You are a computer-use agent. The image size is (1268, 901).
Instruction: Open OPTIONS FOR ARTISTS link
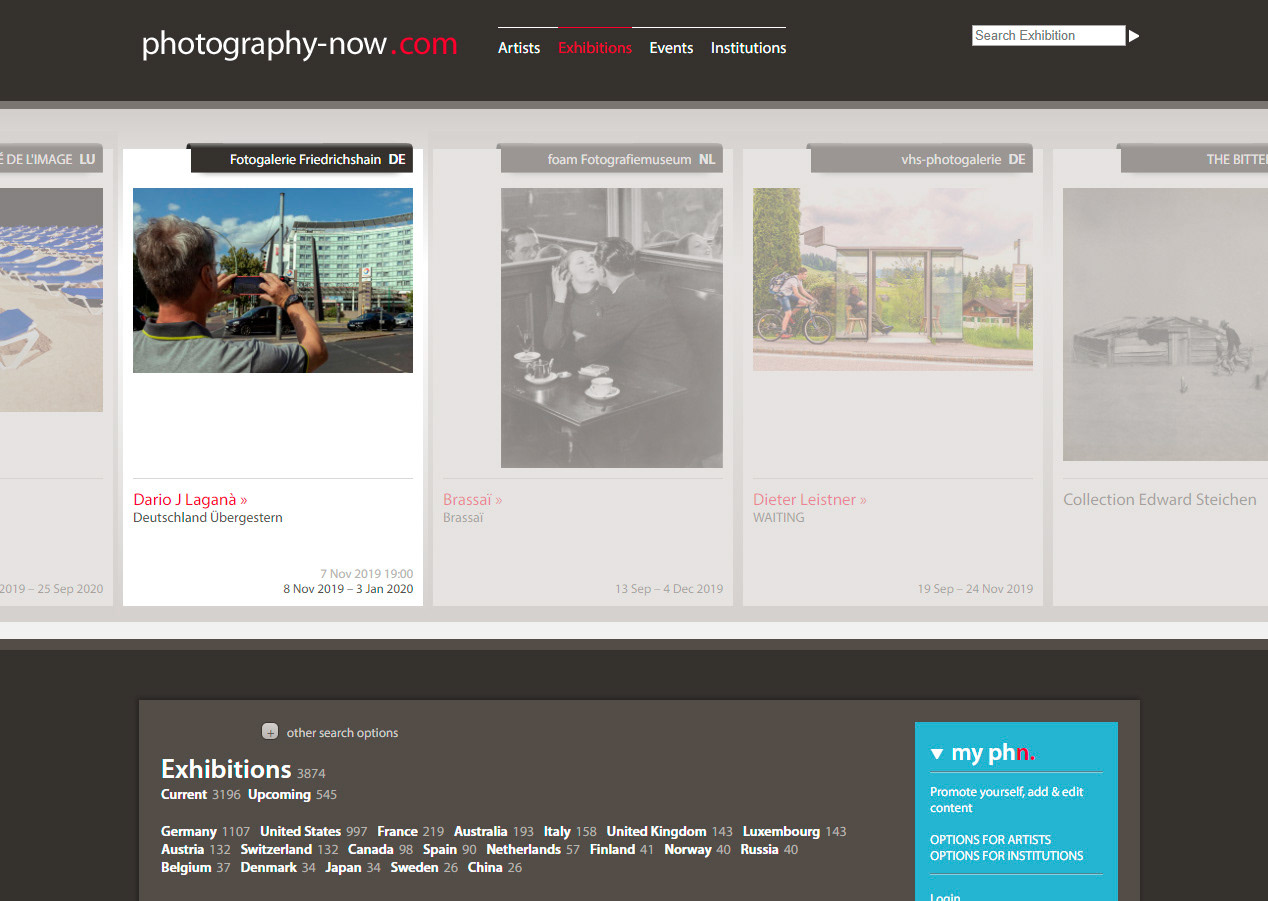click(x=990, y=840)
